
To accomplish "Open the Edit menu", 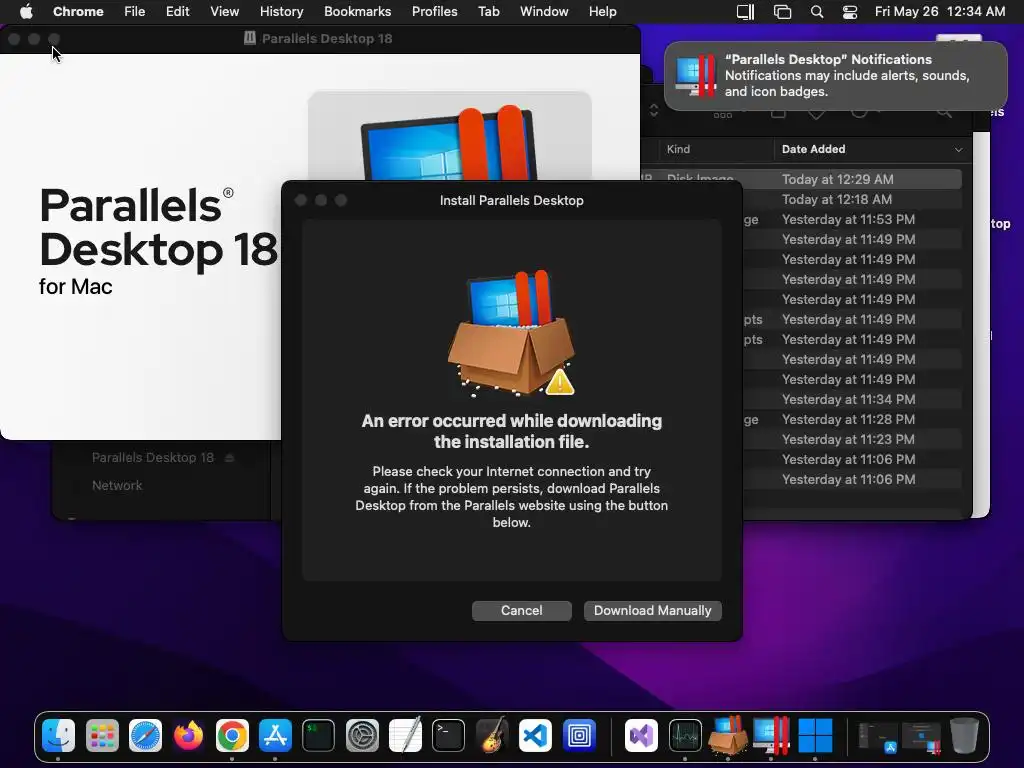I will 177,11.
